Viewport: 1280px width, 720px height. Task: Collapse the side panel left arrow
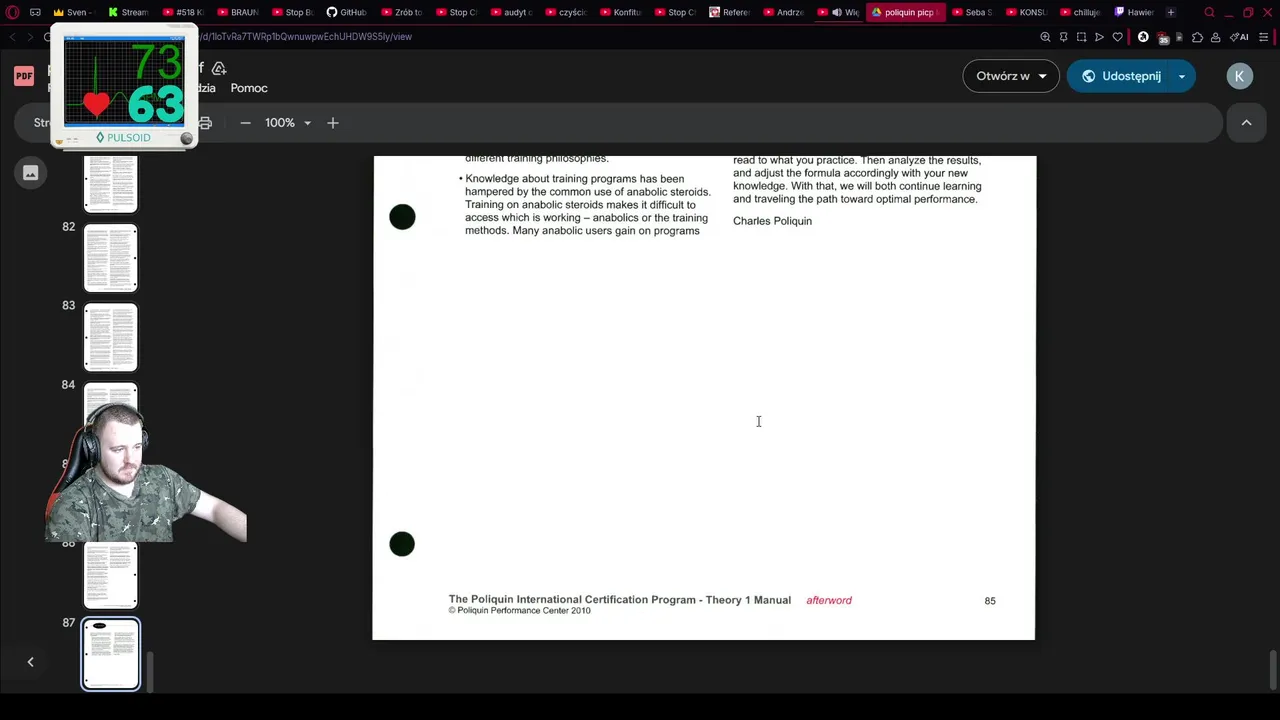point(30,662)
